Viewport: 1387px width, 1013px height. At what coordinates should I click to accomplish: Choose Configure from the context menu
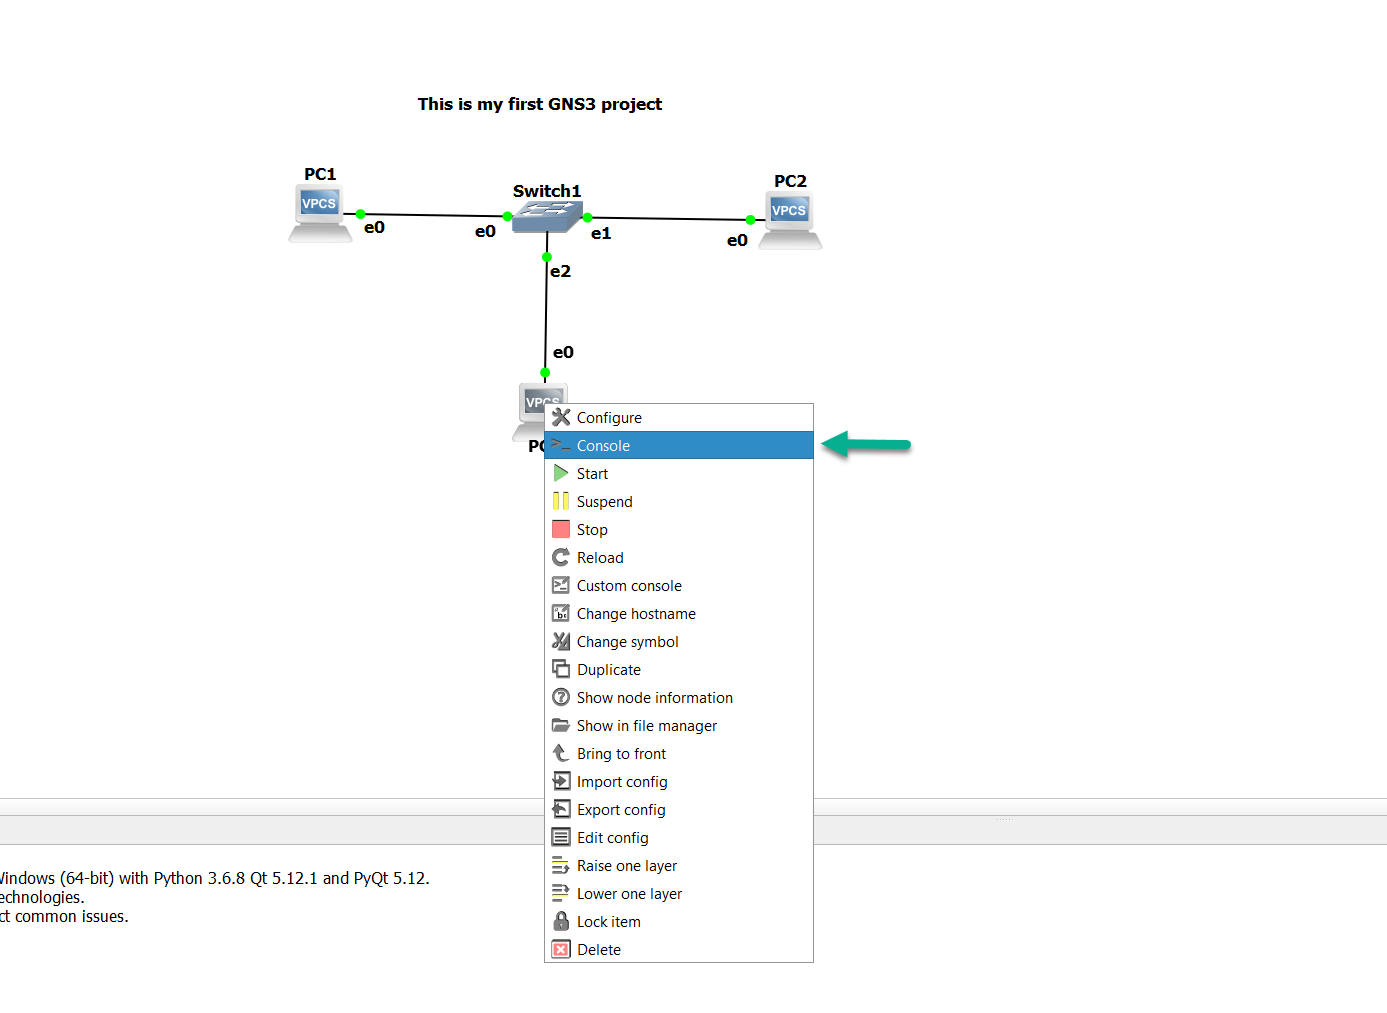coord(679,417)
